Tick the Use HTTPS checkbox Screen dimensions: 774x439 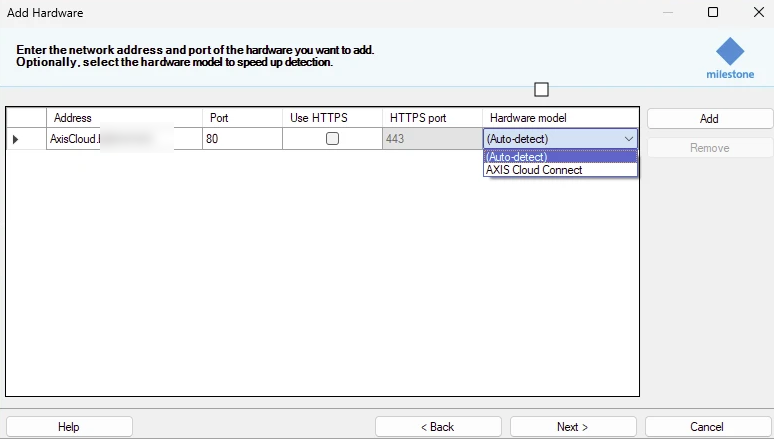[x=332, y=139]
